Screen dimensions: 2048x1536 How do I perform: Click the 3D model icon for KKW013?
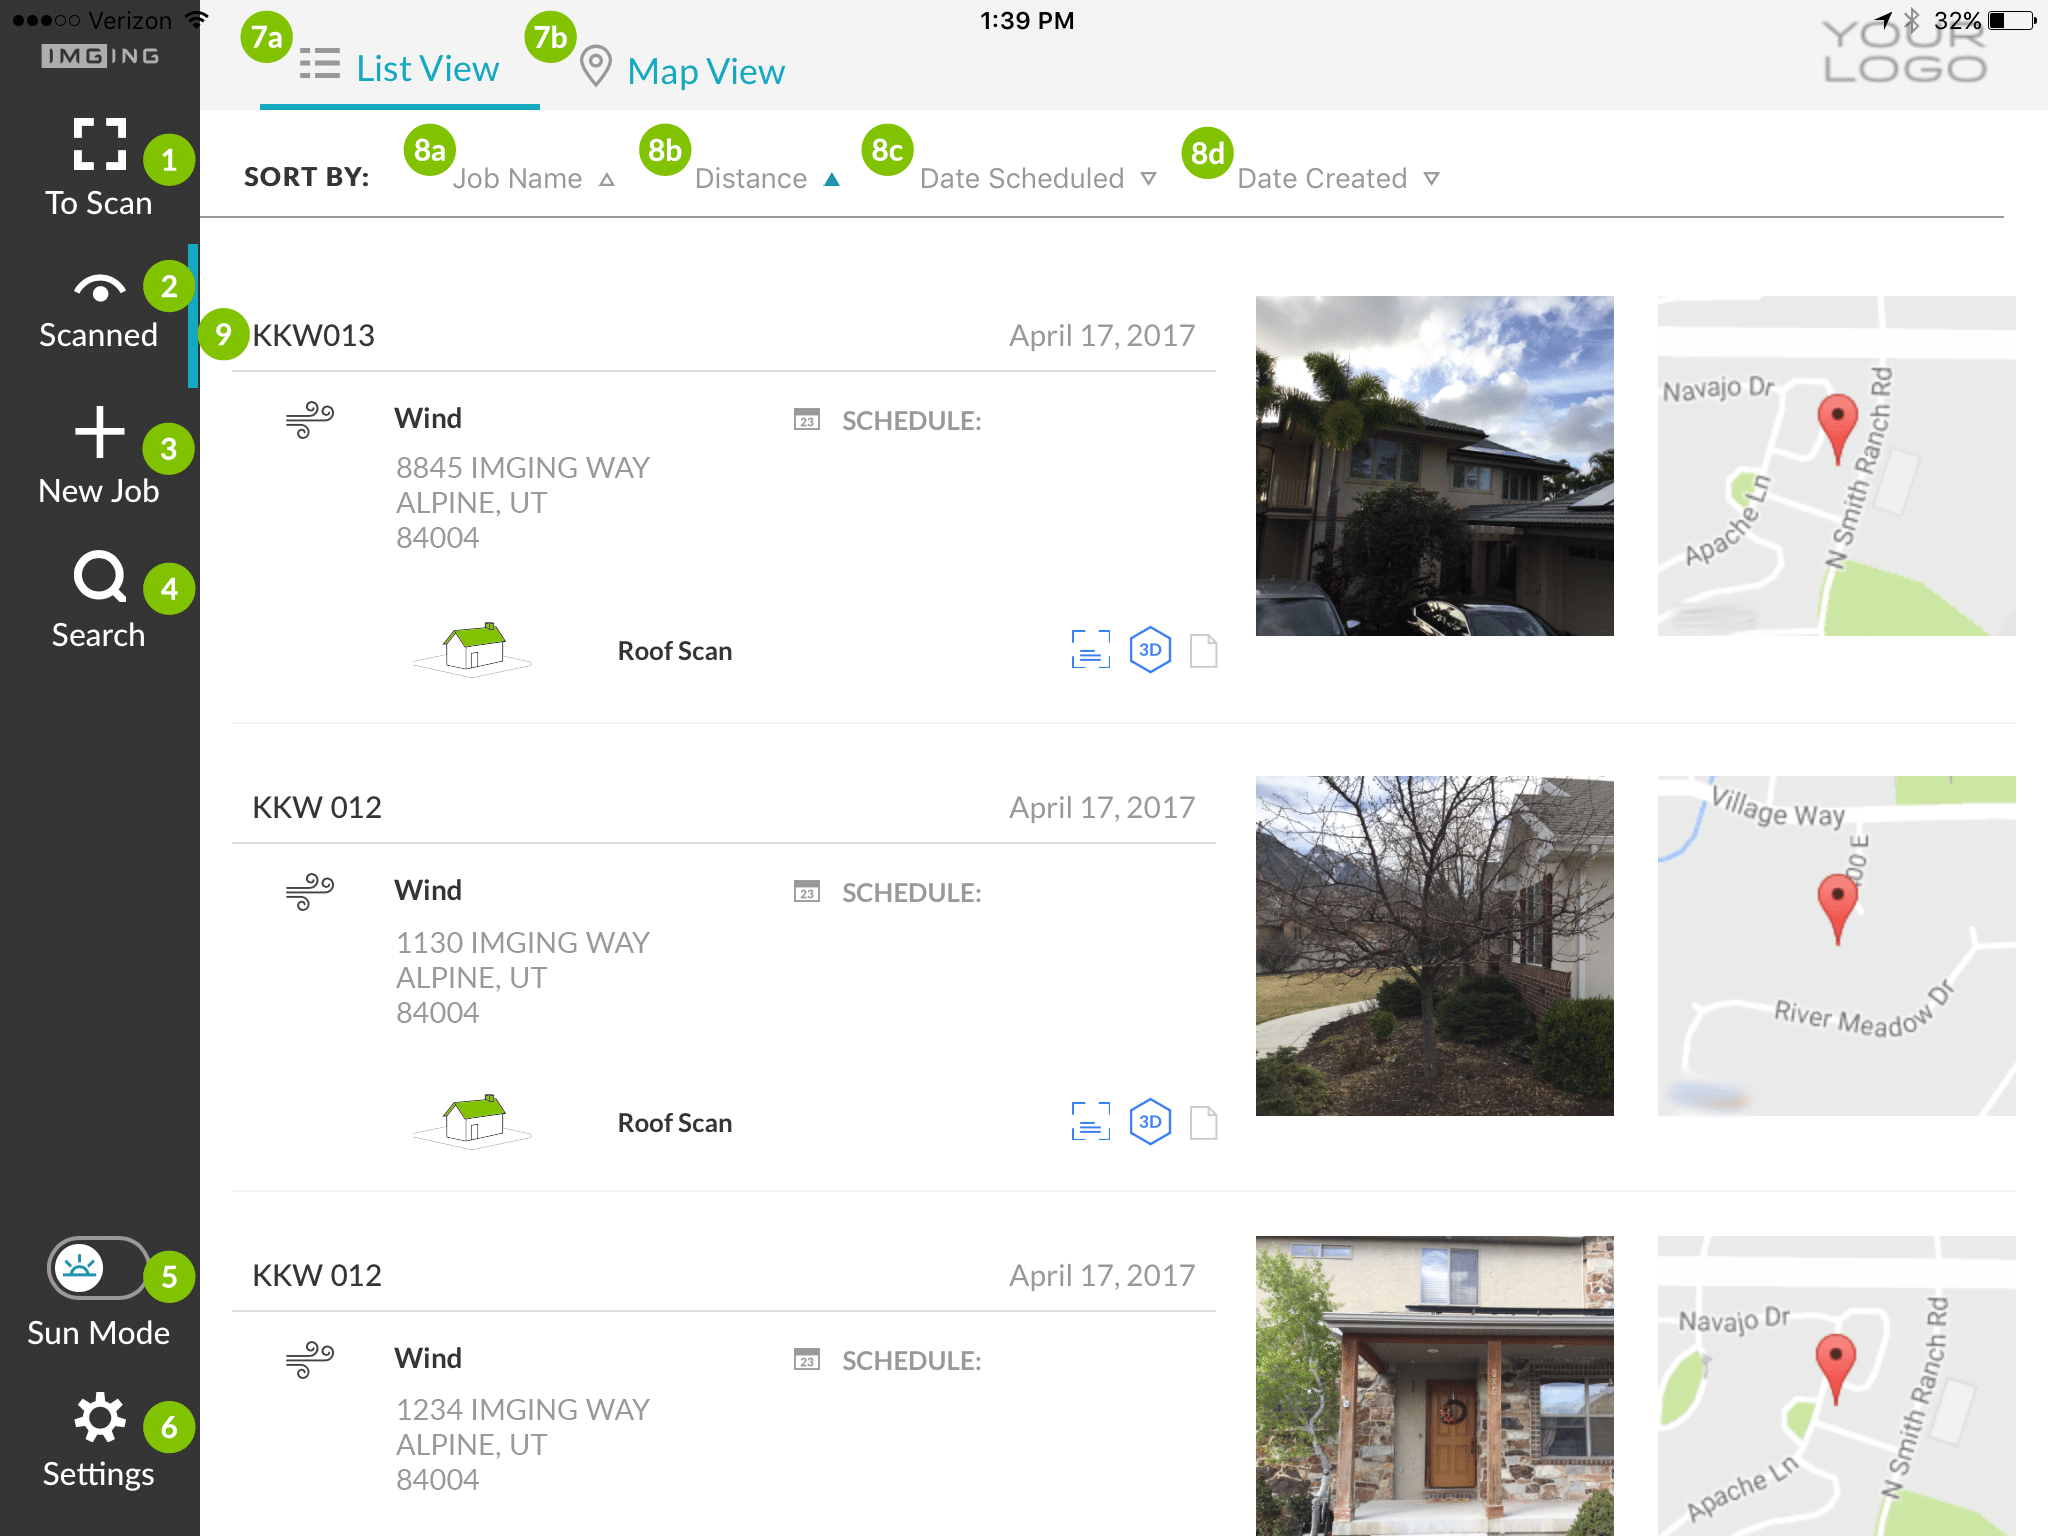[1150, 651]
